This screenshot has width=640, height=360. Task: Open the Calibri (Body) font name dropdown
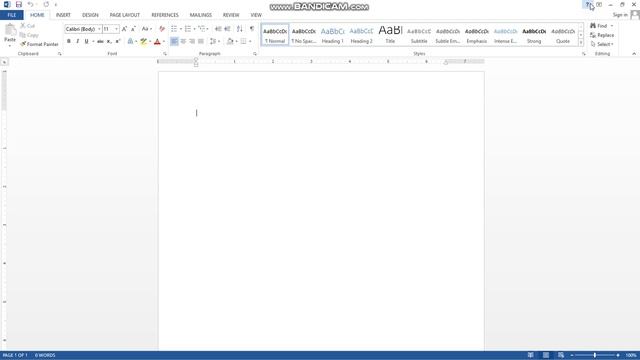click(x=99, y=29)
